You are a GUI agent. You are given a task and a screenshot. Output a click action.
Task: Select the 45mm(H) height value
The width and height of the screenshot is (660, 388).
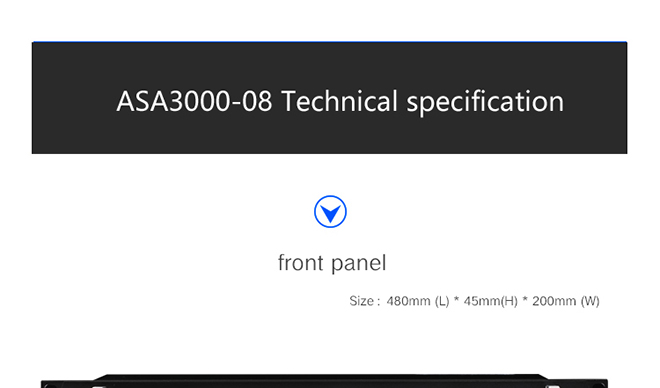point(490,301)
